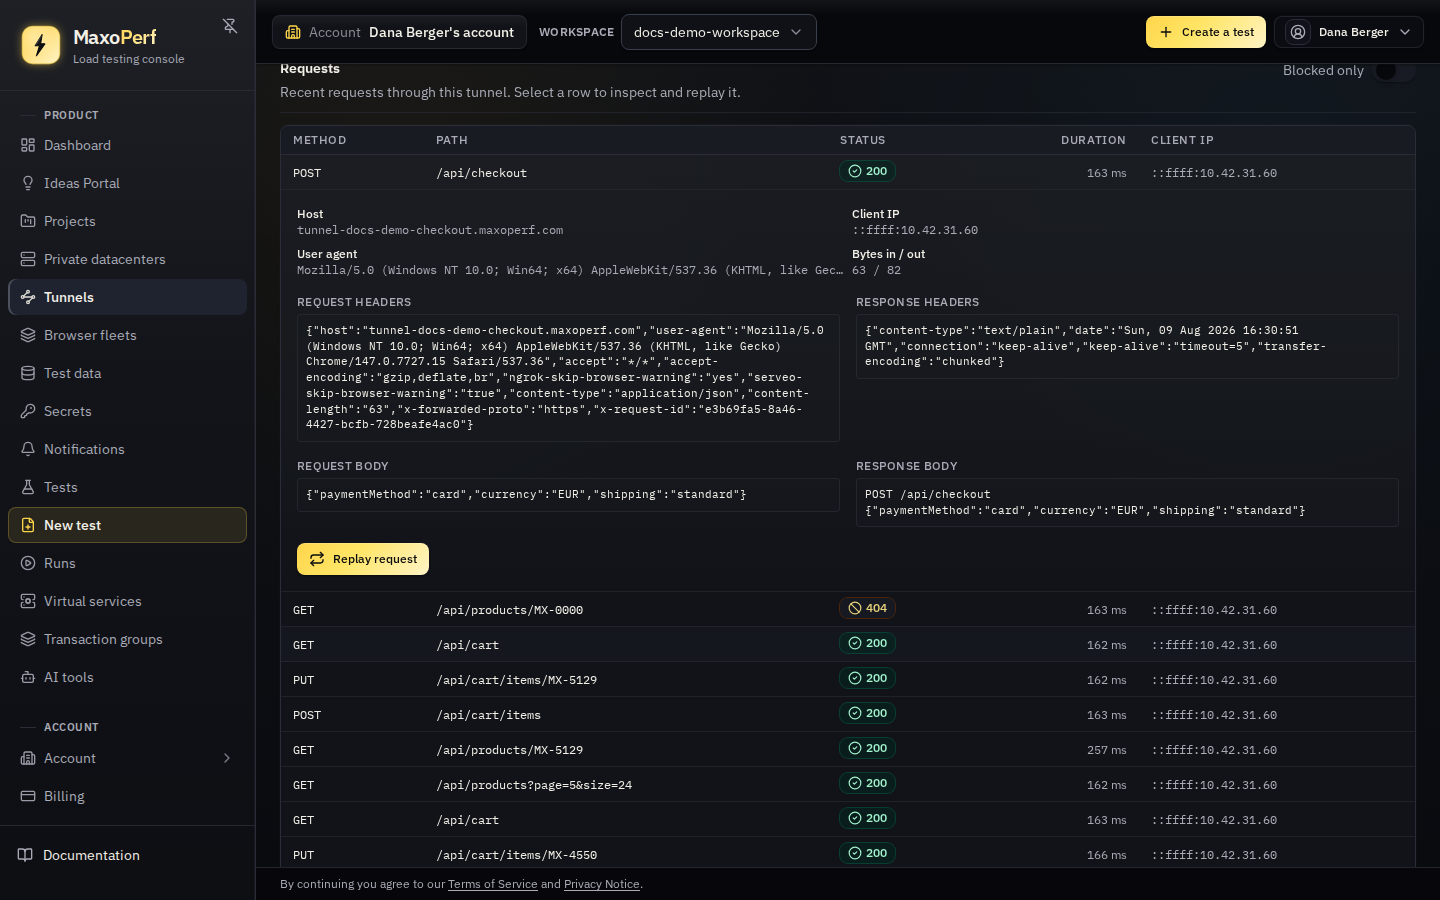The image size is (1440, 900).
Task: Click the Create a test button
Action: 1206,32
